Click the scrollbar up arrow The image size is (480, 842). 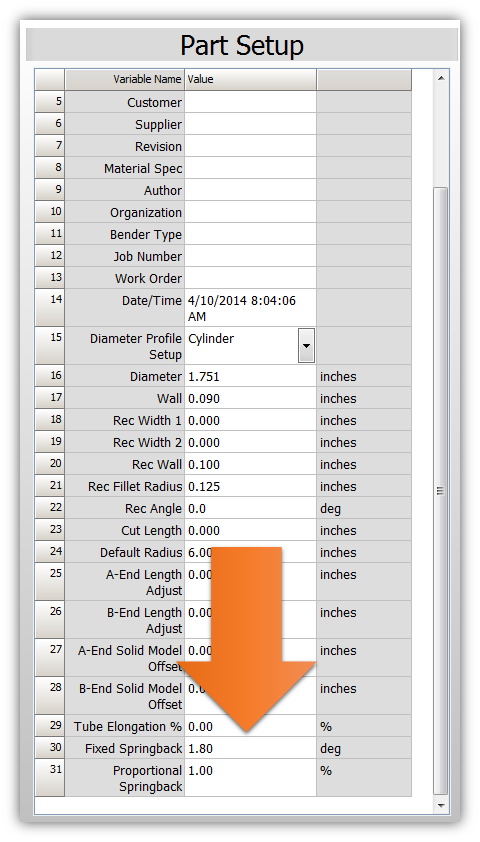pos(441,78)
